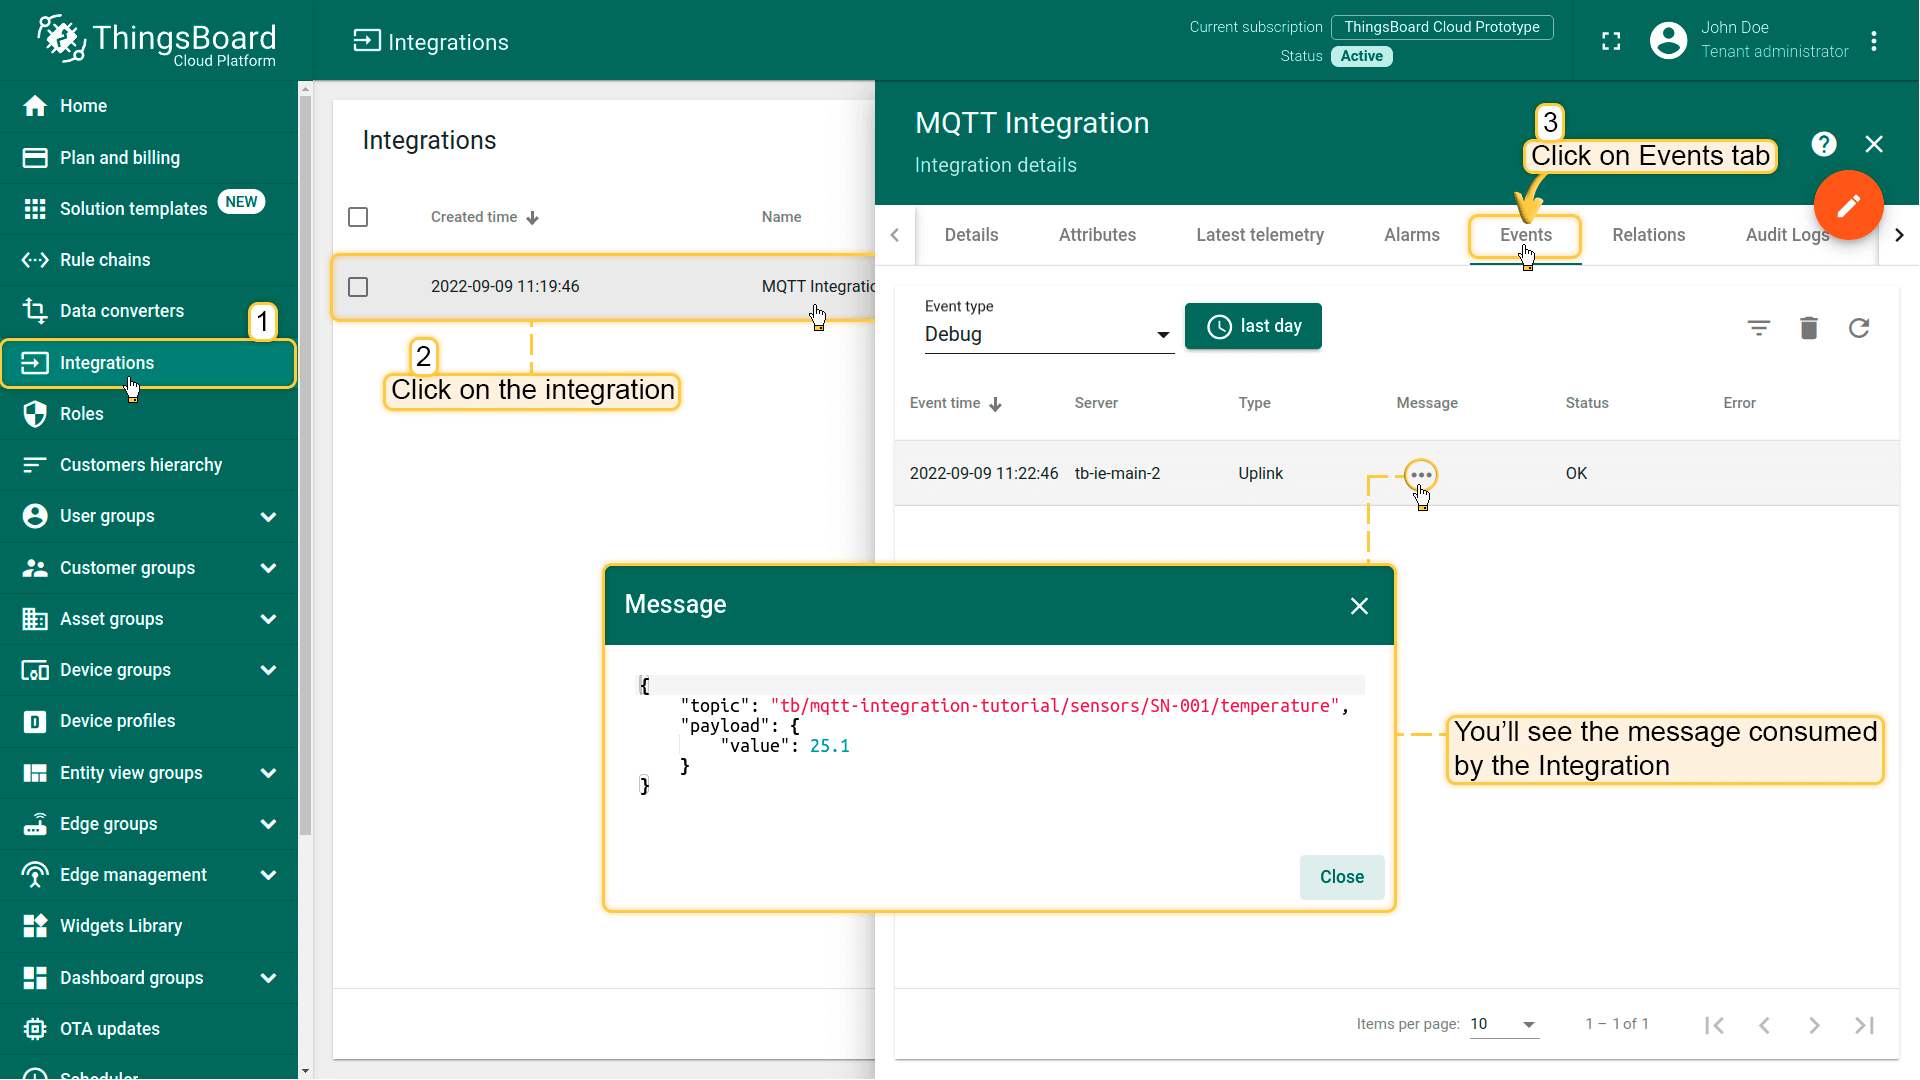Switch to Events tab
The image size is (1920, 1080).
point(1525,235)
